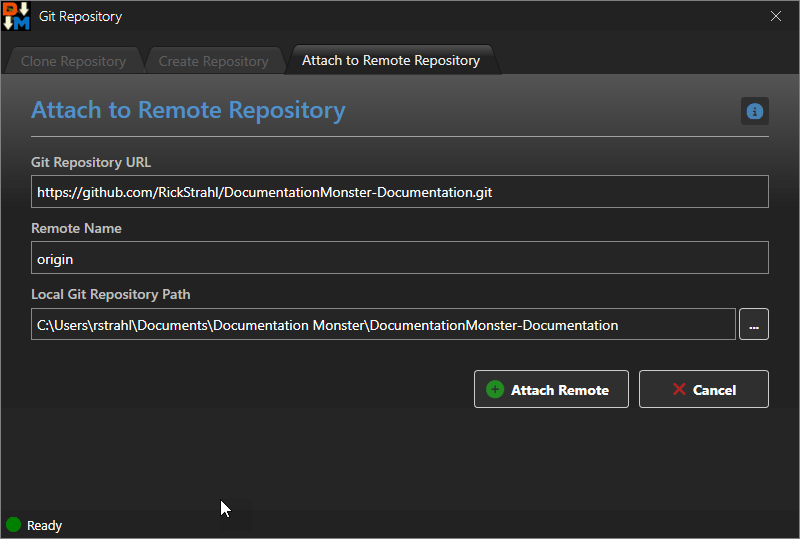
Task: Click the blue info help icon
Action: (x=755, y=111)
